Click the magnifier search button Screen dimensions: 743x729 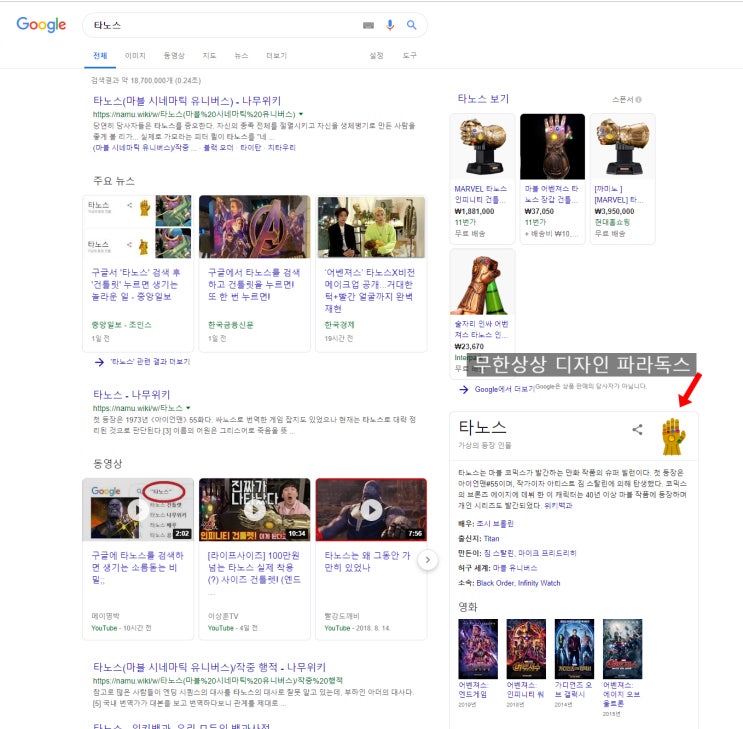pos(411,25)
